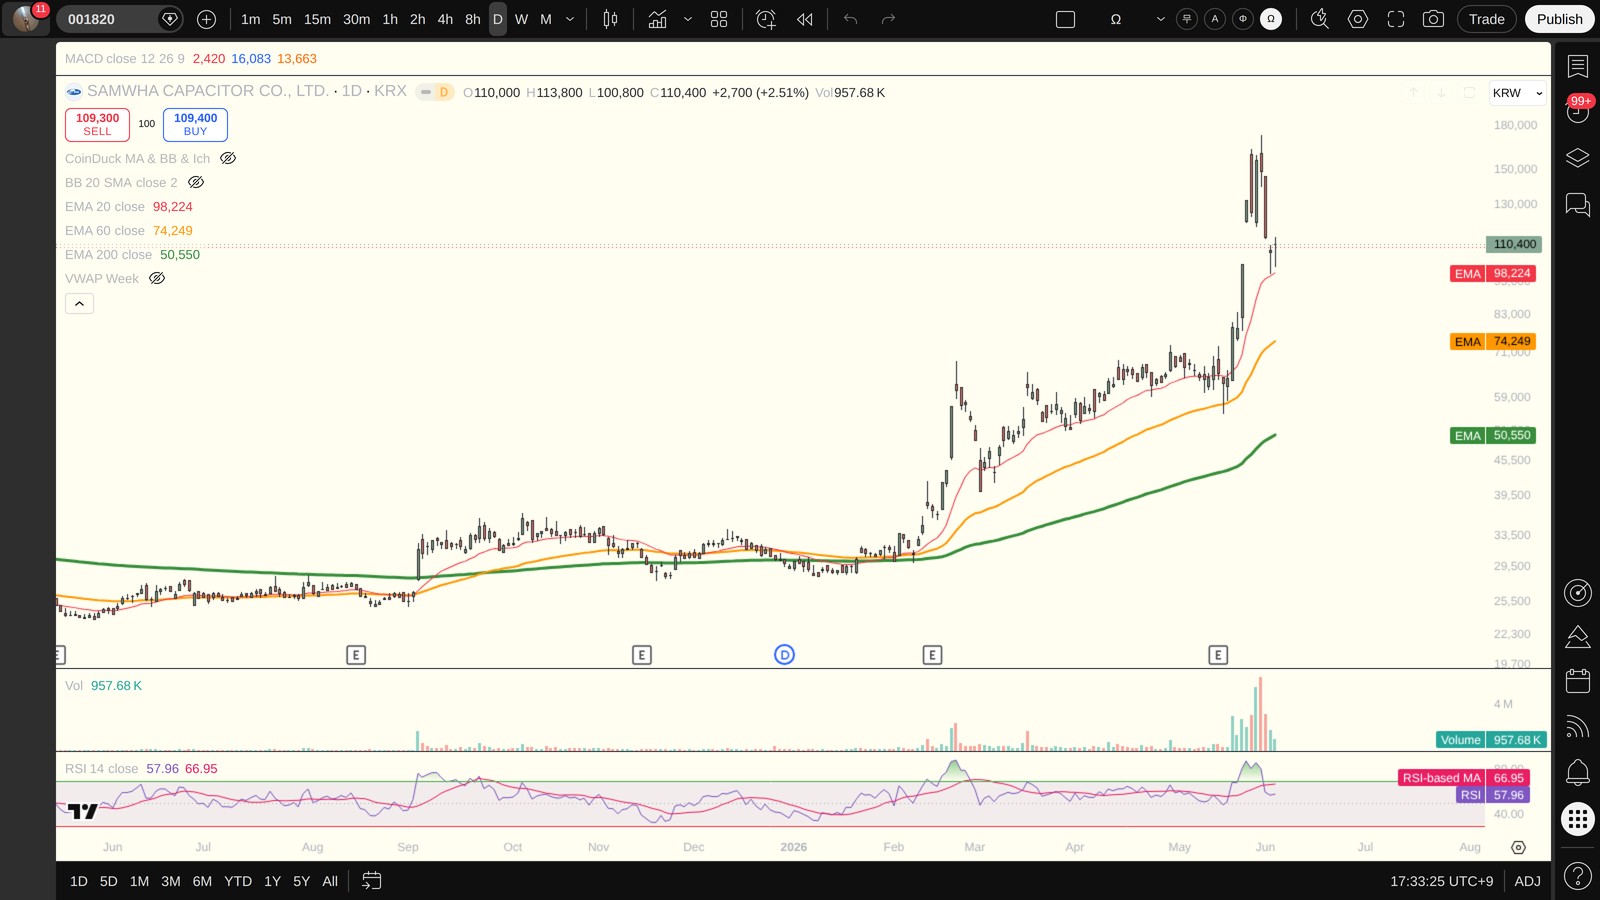Click the 109,400 BUY button
Viewport: 1600px width, 900px height.
(195, 125)
